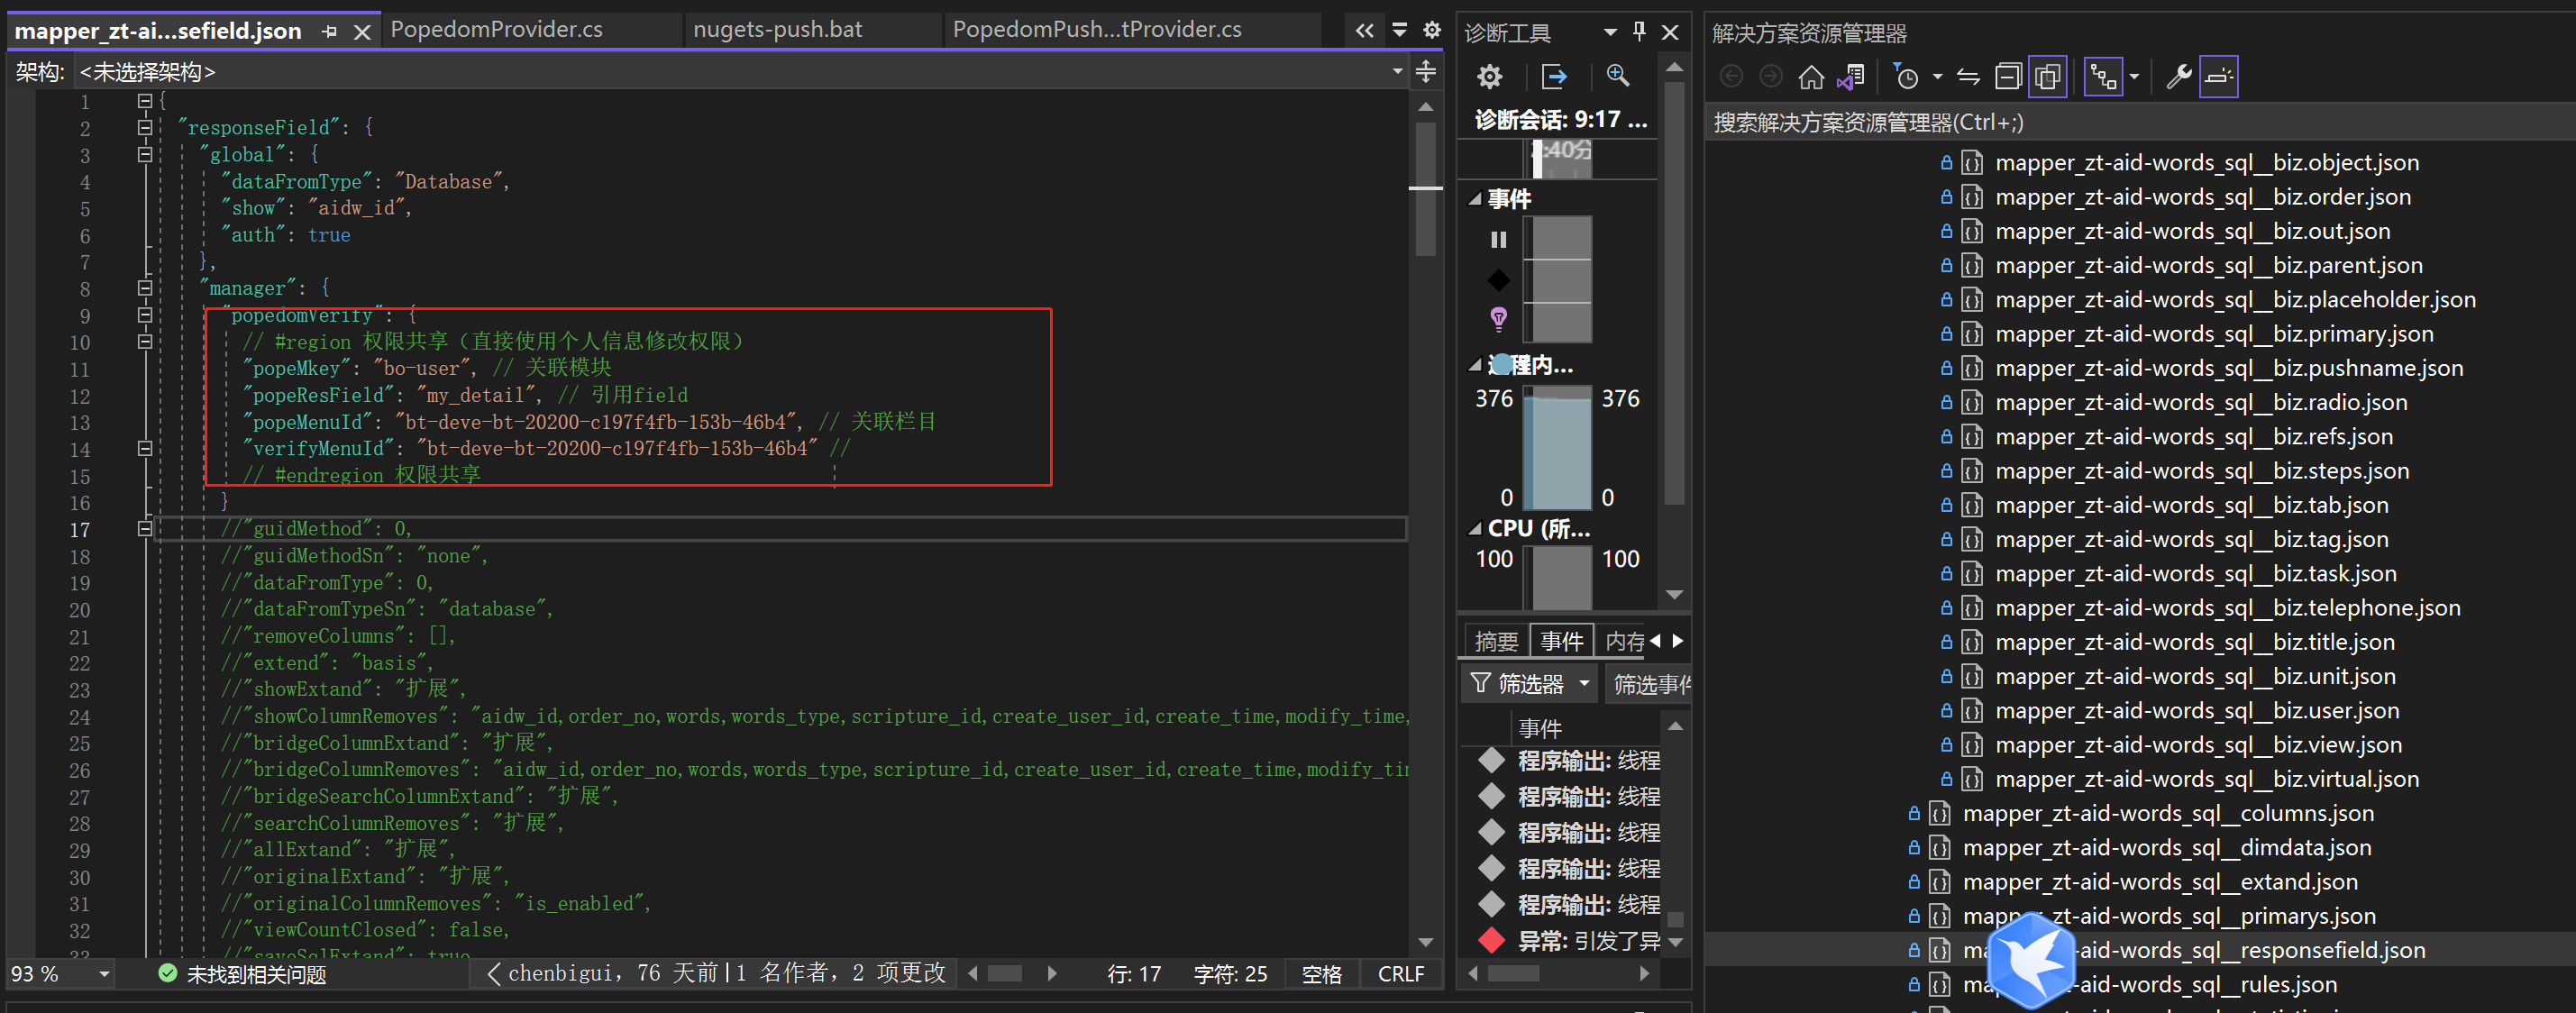The image size is (2576, 1013).
Task: Sync with active document arrows icon
Action: point(1968,77)
